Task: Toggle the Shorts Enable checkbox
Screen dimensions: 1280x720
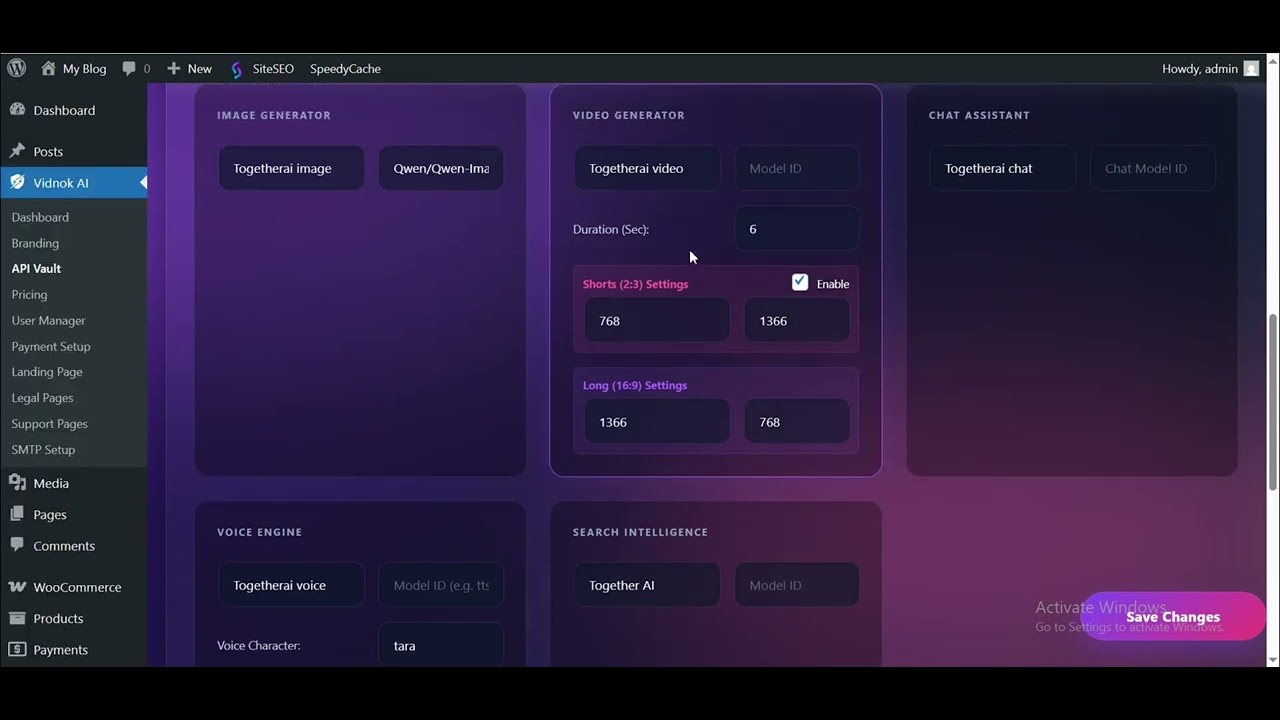Action: [800, 282]
